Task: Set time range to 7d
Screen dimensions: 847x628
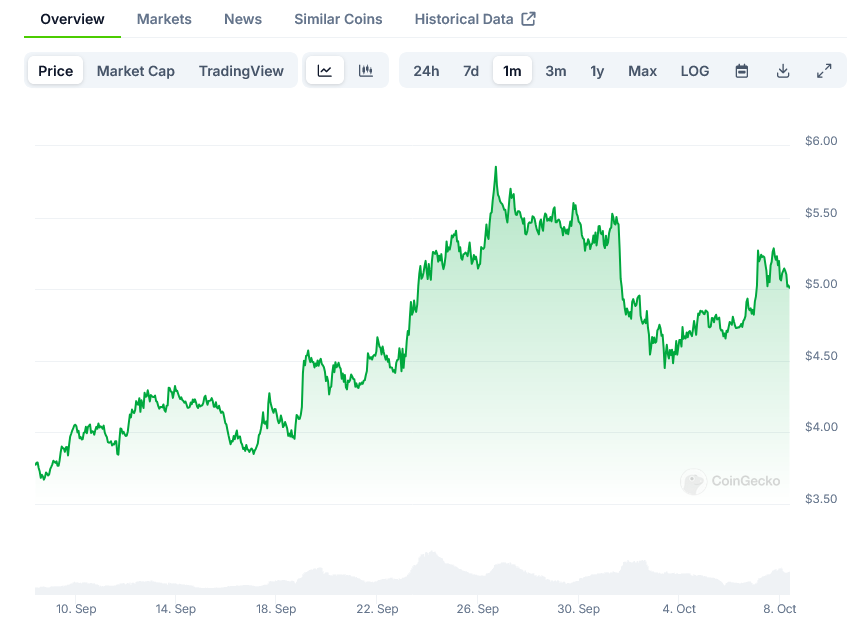Action: coord(471,71)
